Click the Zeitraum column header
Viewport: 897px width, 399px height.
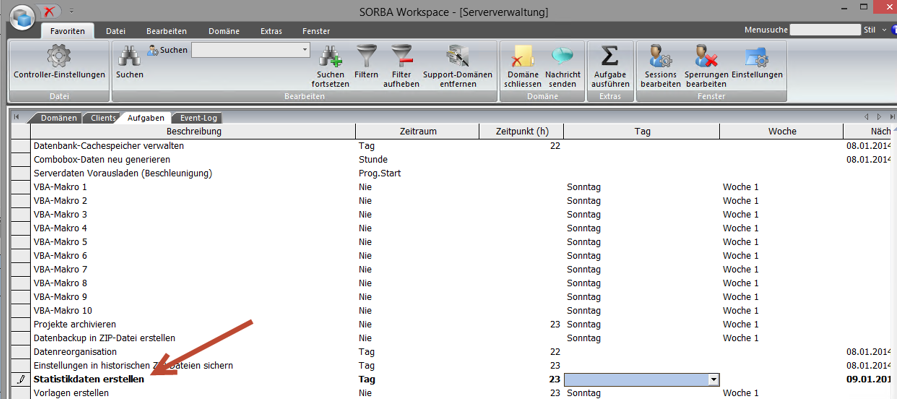[x=418, y=132]
